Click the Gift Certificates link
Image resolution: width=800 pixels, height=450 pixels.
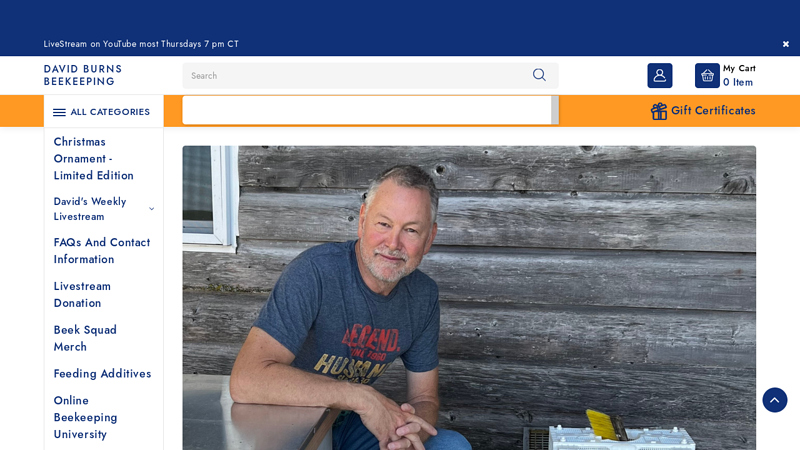click(x=713, y=111)
